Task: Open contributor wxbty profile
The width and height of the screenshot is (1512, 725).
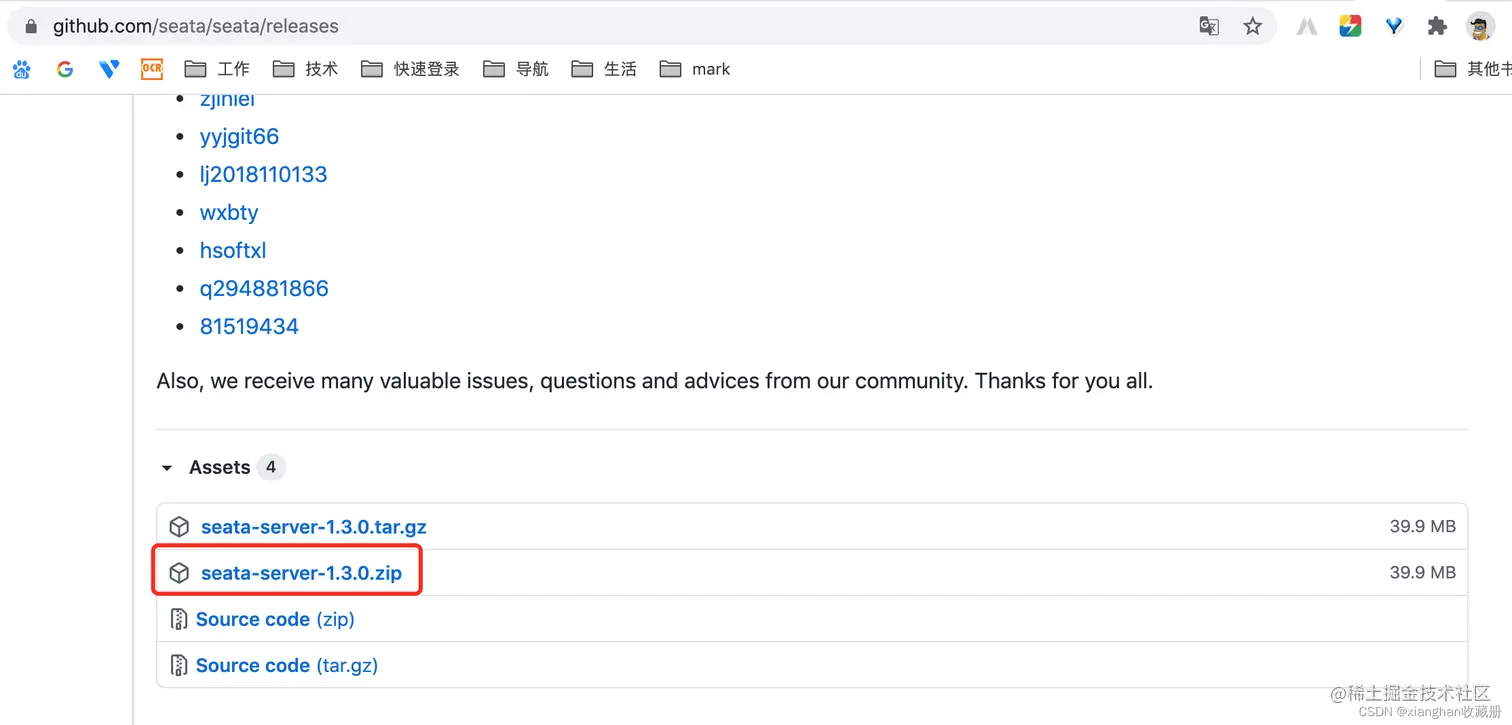Action: (x=229, y=213)
